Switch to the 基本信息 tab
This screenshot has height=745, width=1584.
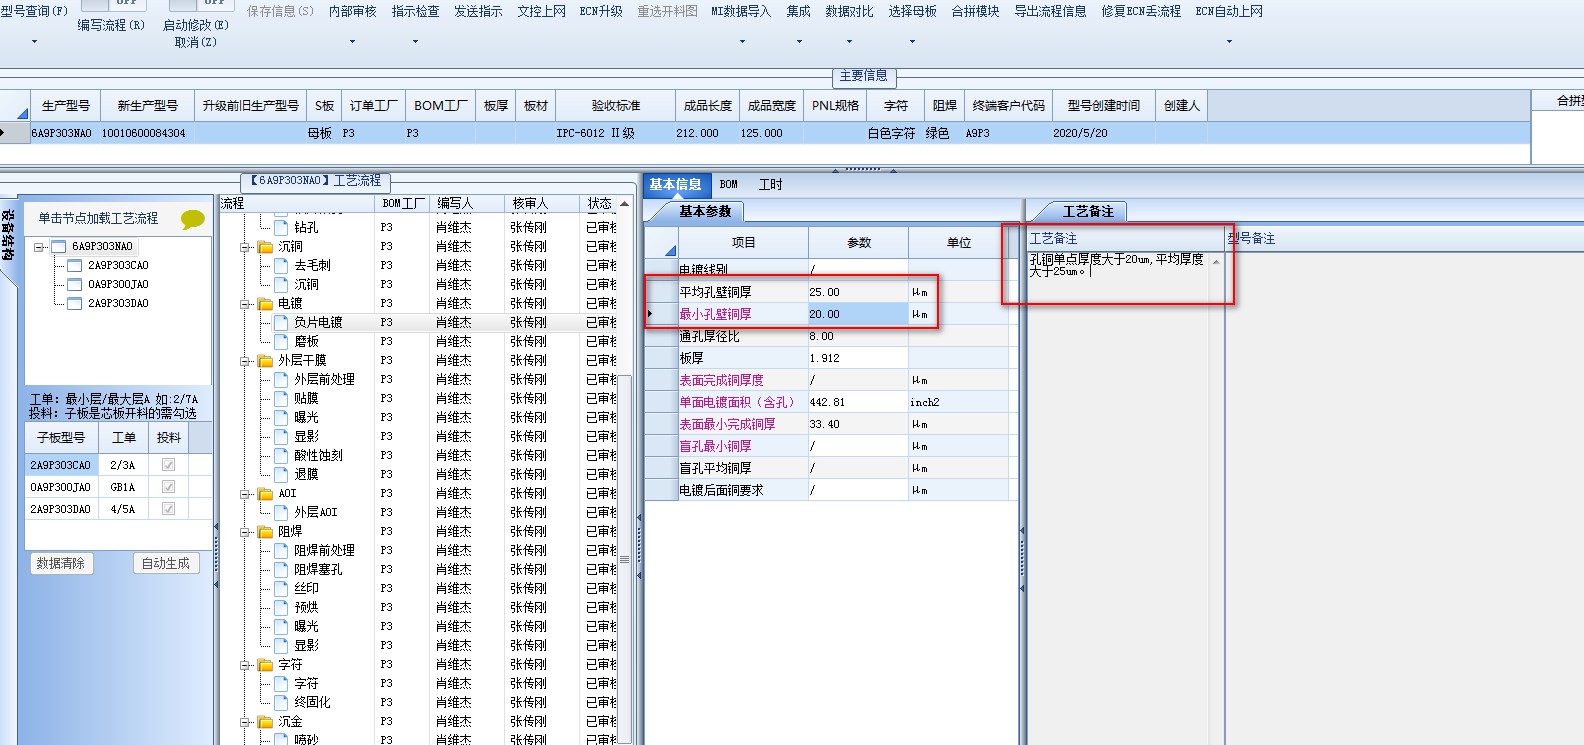[676, 185]
